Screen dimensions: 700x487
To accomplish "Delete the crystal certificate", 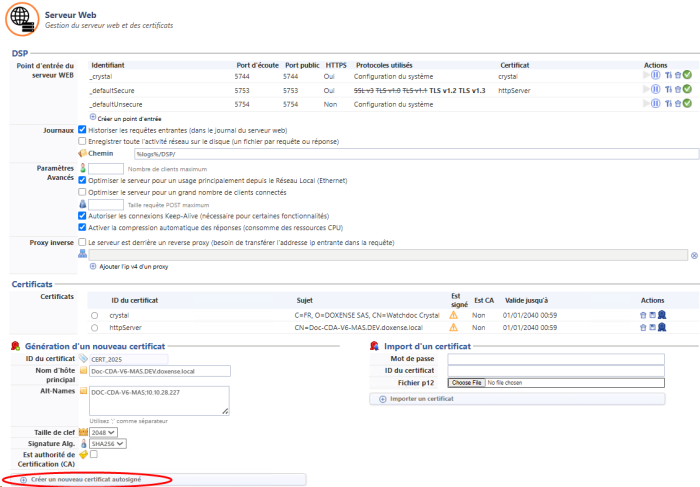I will [643, 314].
